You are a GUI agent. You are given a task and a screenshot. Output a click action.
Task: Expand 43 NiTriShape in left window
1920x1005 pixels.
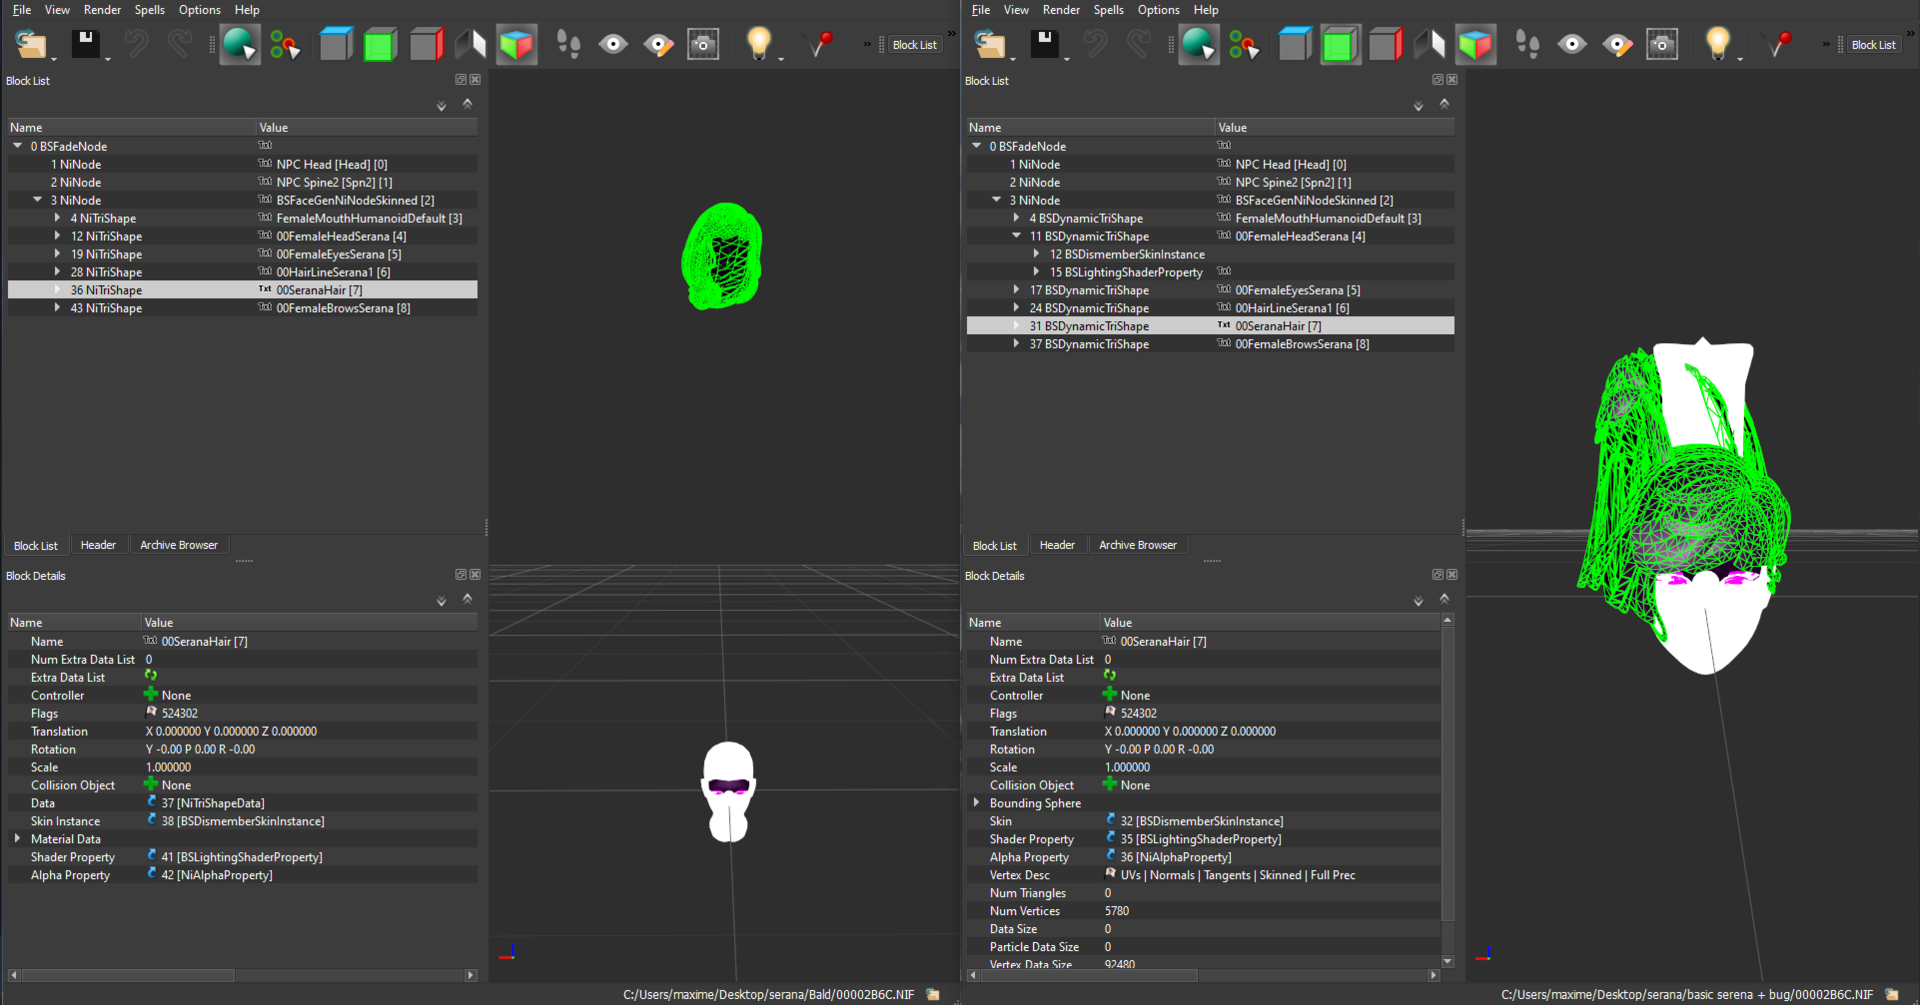(x=57, y=308)
